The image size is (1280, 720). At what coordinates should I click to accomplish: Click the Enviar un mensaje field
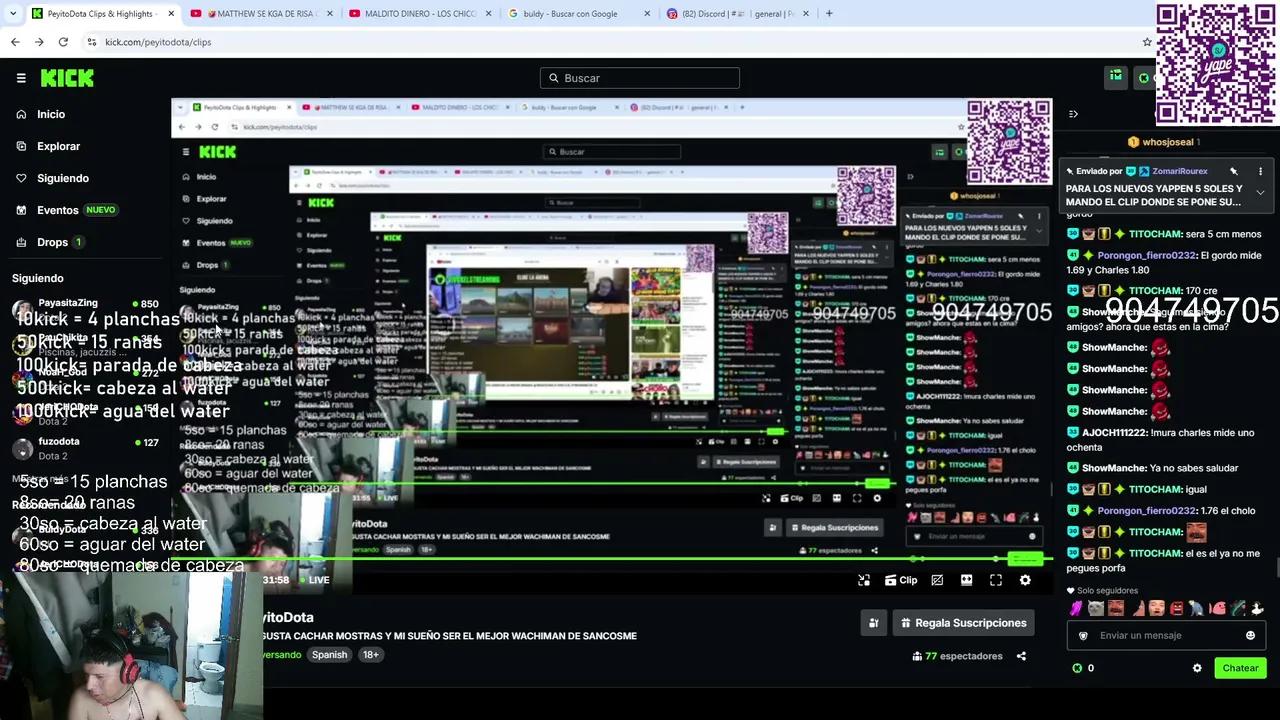coord(1165,635)
